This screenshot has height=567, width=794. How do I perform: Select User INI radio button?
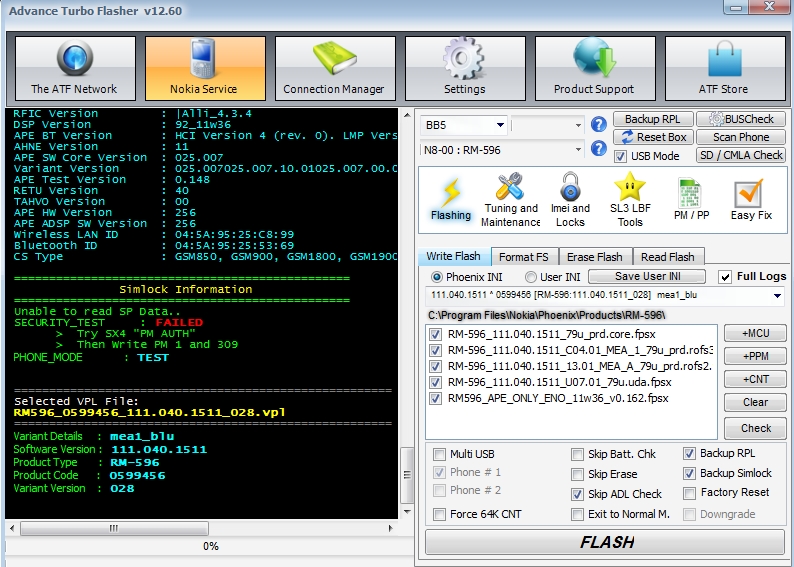530,277
